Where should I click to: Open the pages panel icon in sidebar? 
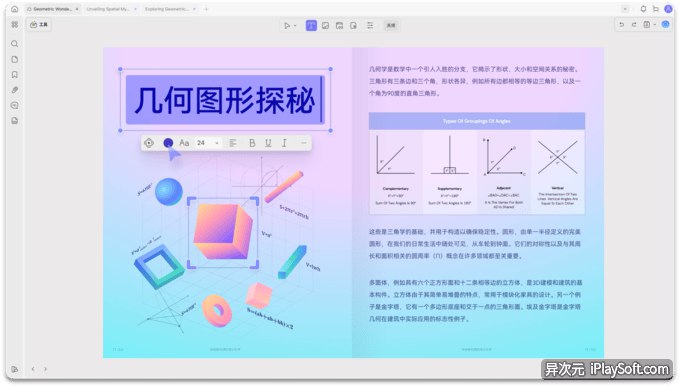(14, 59)
